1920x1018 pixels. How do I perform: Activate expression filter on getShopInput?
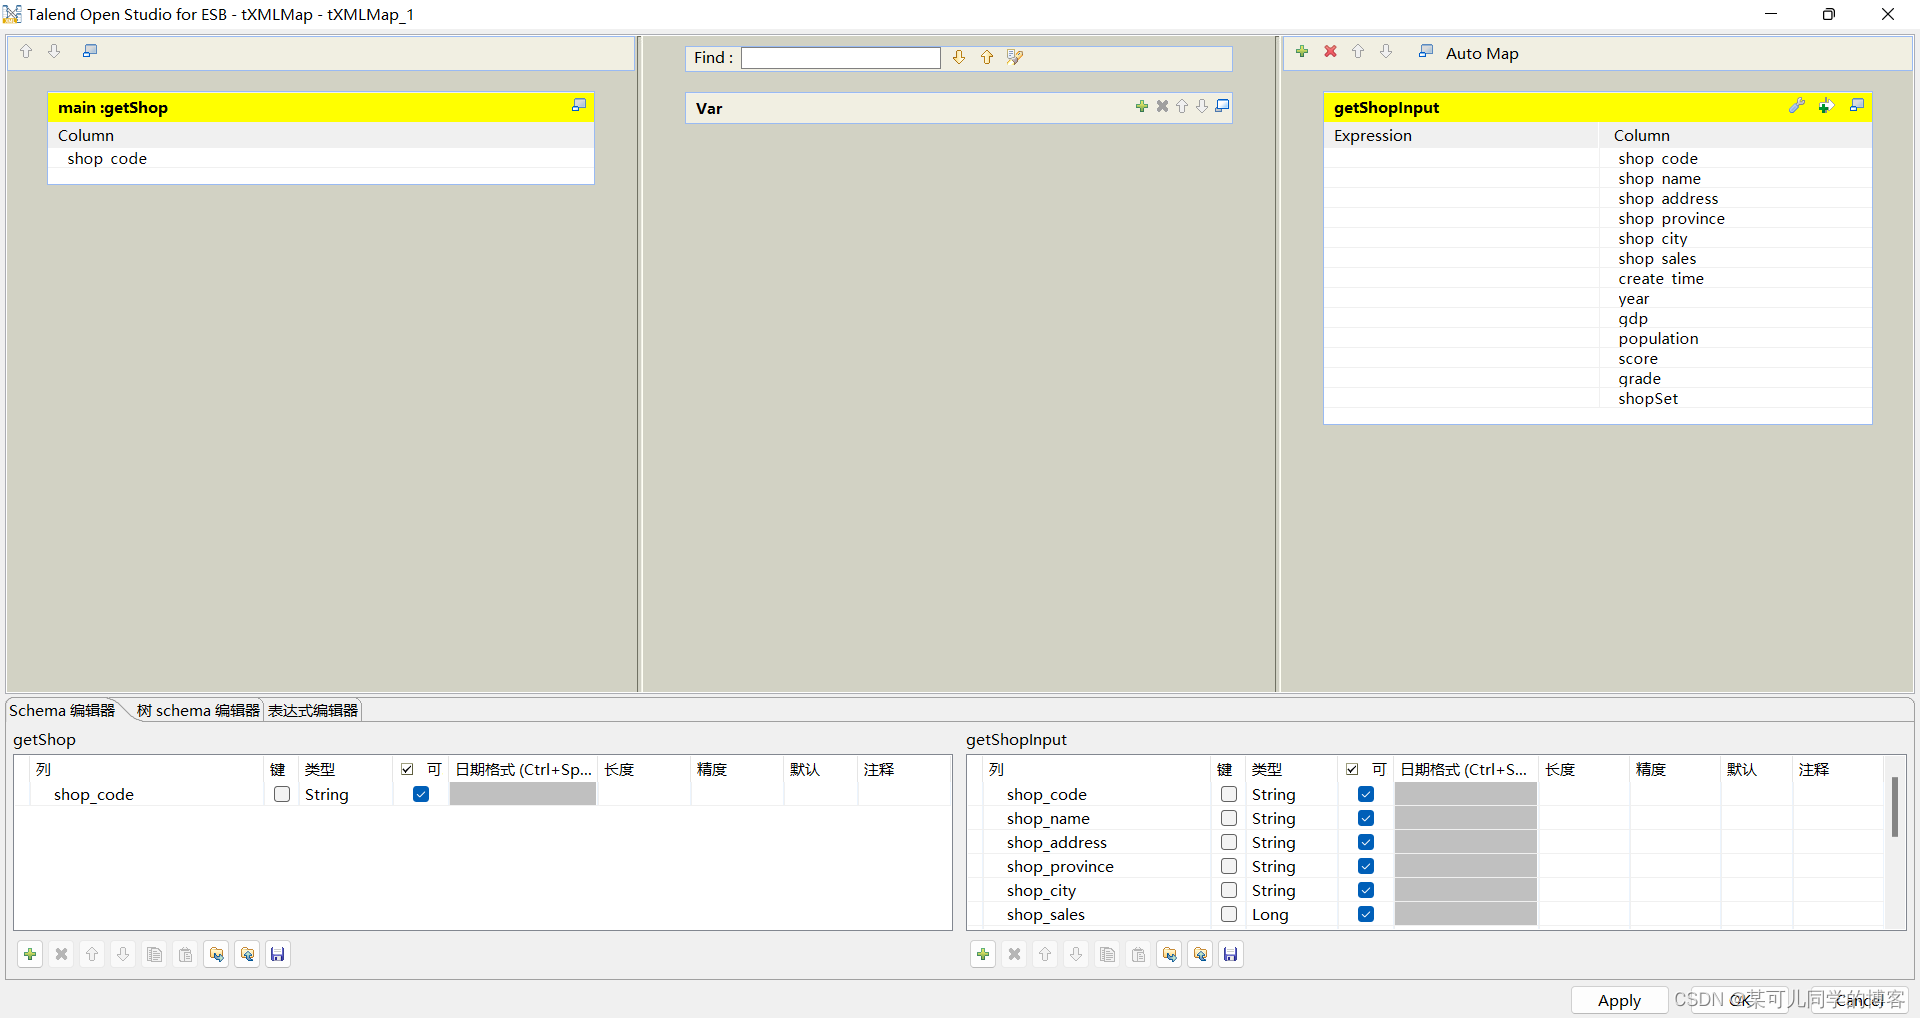pos(1826,105)
